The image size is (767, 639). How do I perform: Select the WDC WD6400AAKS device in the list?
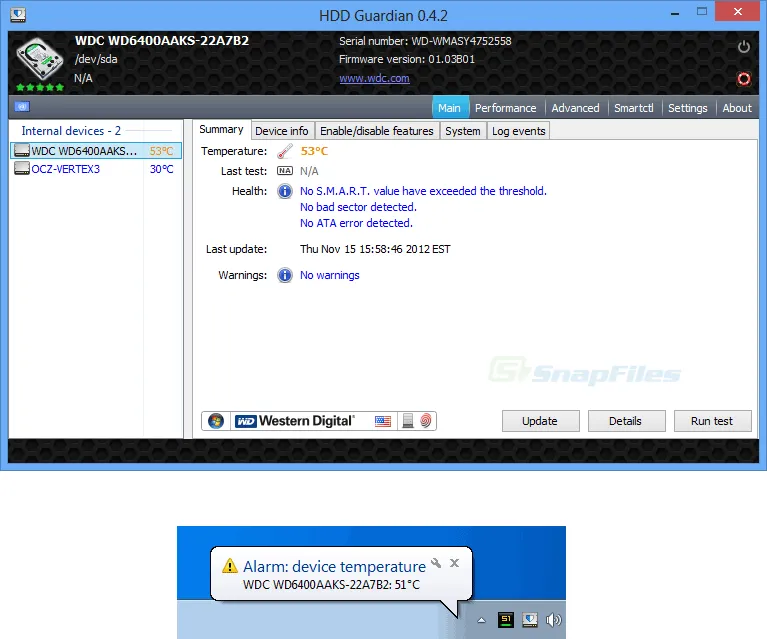84,151
